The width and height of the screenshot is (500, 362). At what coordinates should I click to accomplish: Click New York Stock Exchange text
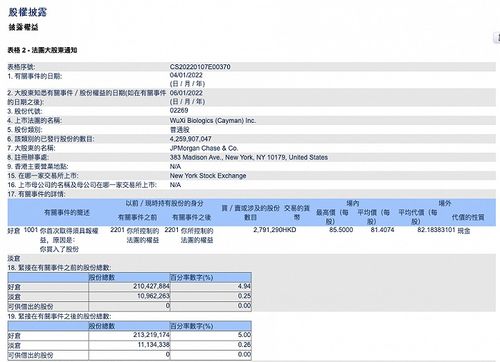pos(208,176)
